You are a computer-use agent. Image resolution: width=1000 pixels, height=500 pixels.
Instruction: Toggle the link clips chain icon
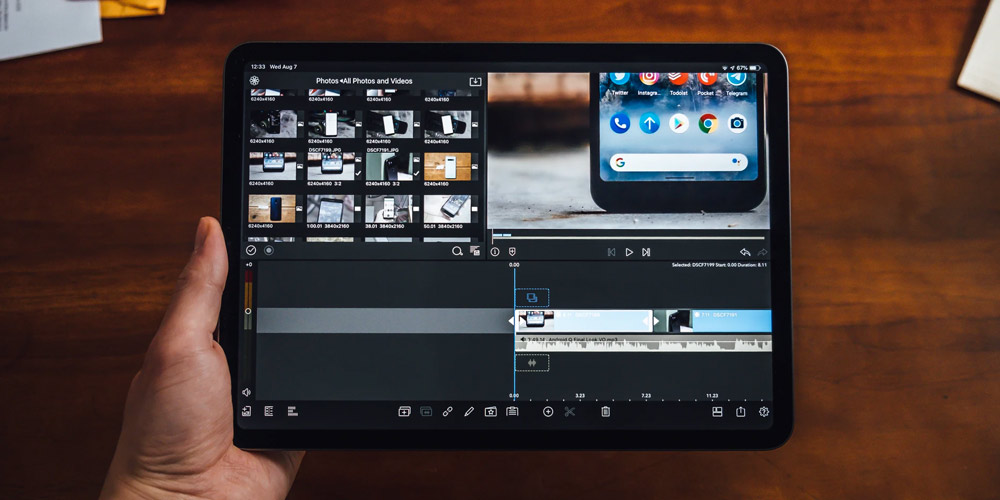click(448, 411)
